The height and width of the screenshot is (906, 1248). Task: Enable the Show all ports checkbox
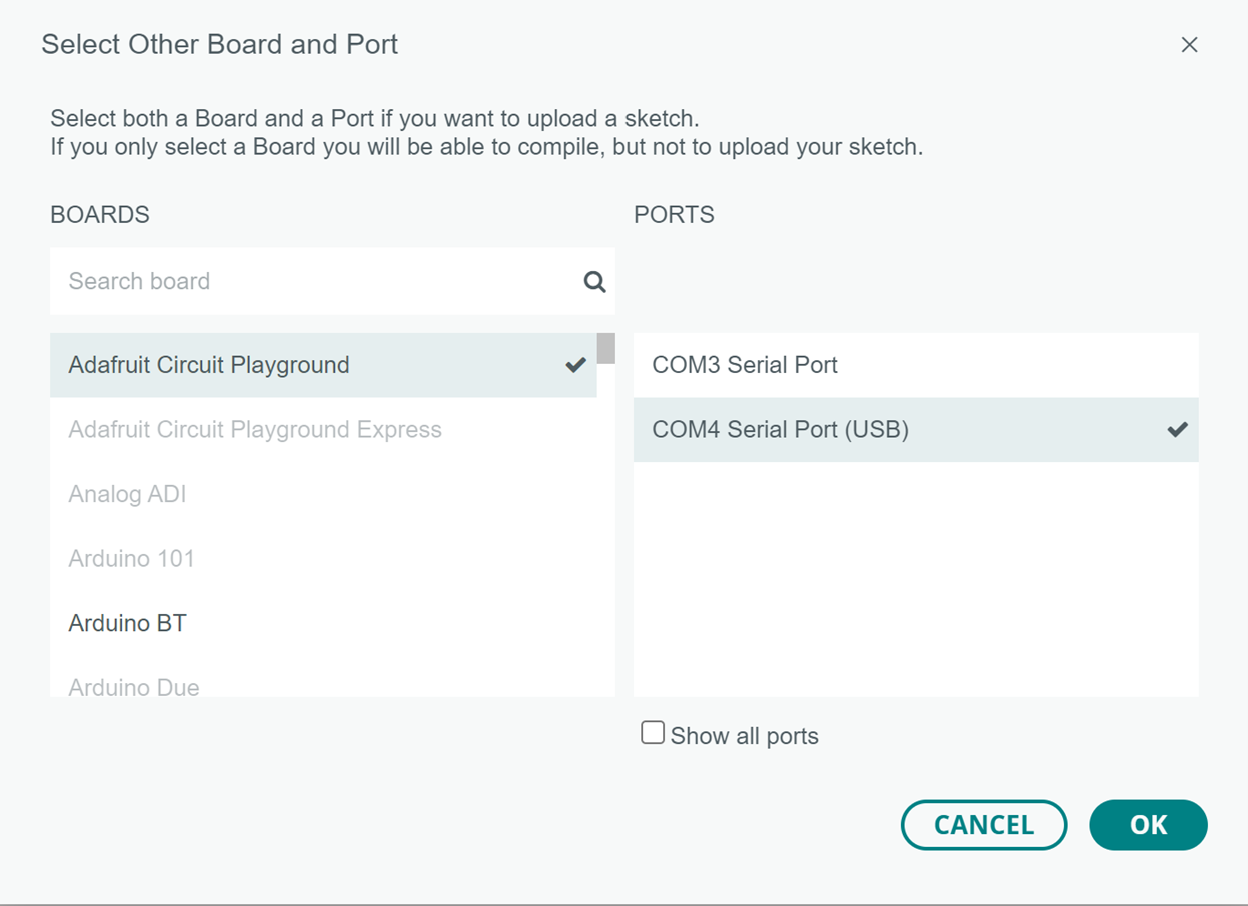[653, 733]
